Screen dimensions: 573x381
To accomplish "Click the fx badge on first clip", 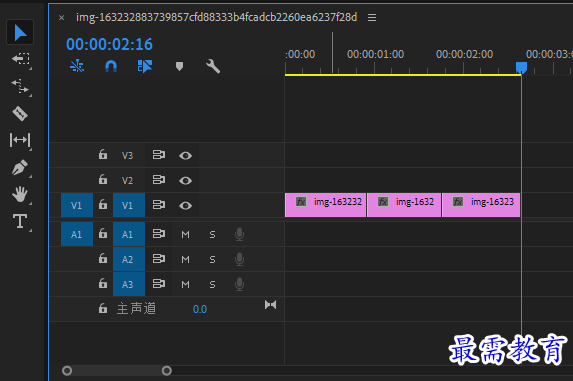I will click(301, 202).
